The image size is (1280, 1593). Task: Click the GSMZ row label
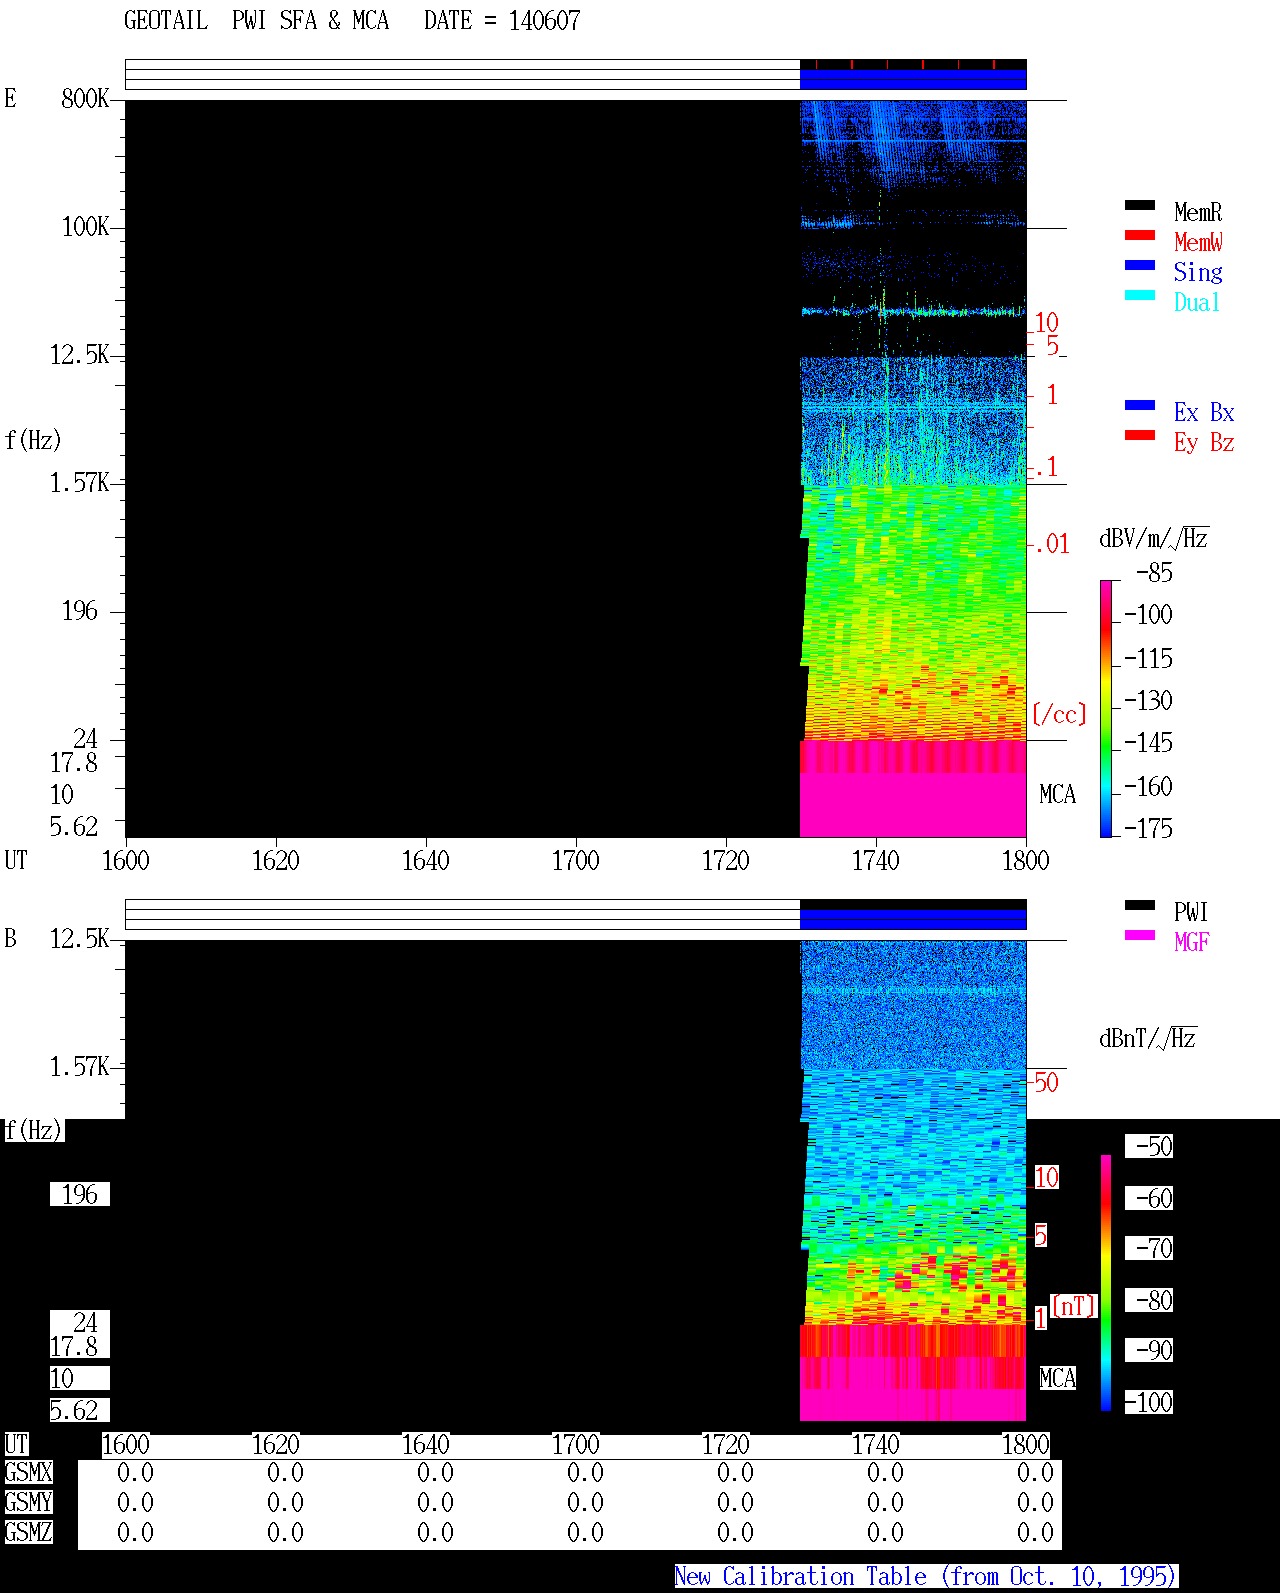pyautogui.click(x=28, y=1532)
